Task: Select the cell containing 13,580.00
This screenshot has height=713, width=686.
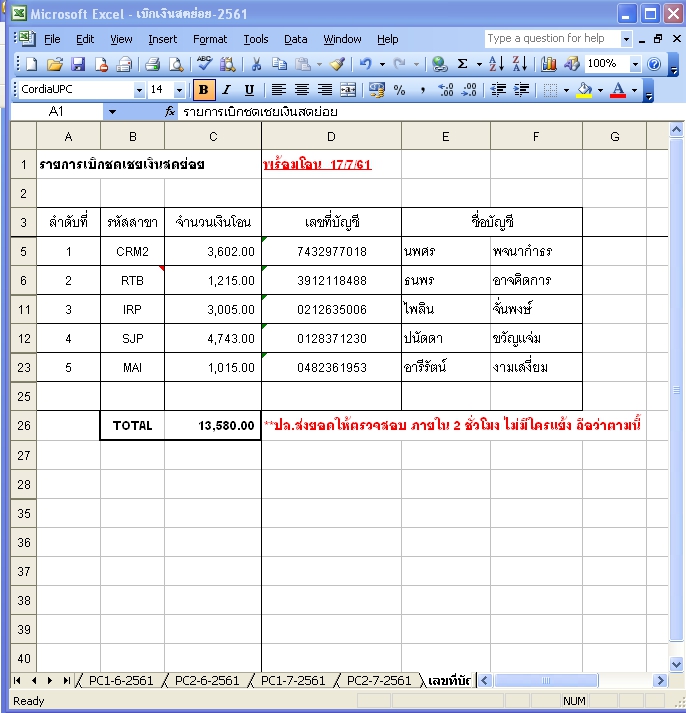Action: pos(213,426)
